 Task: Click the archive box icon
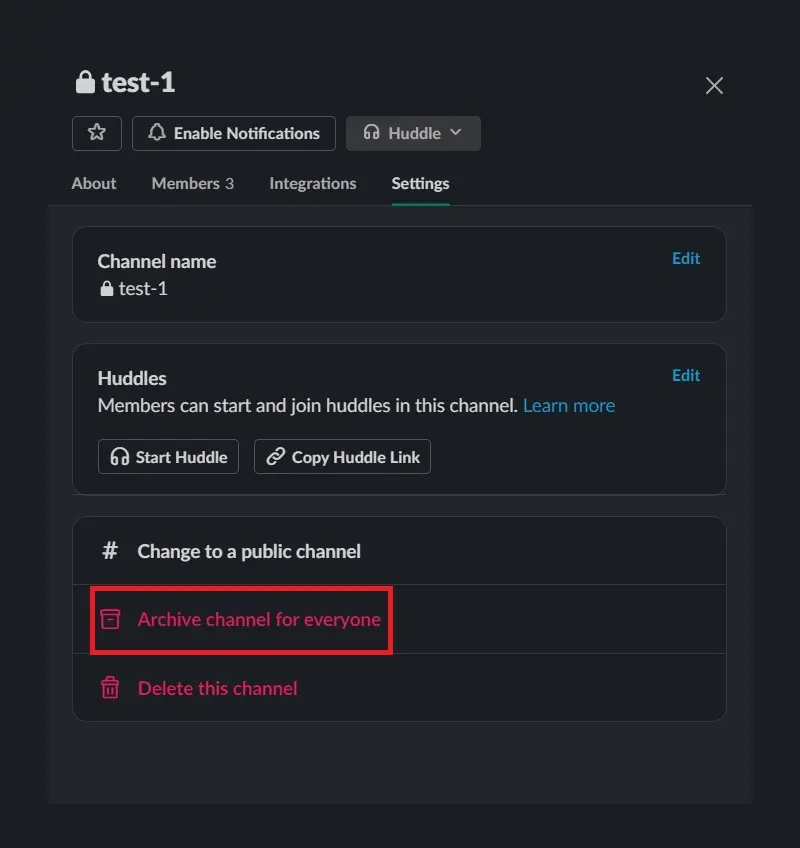click(x=110, y=619)
